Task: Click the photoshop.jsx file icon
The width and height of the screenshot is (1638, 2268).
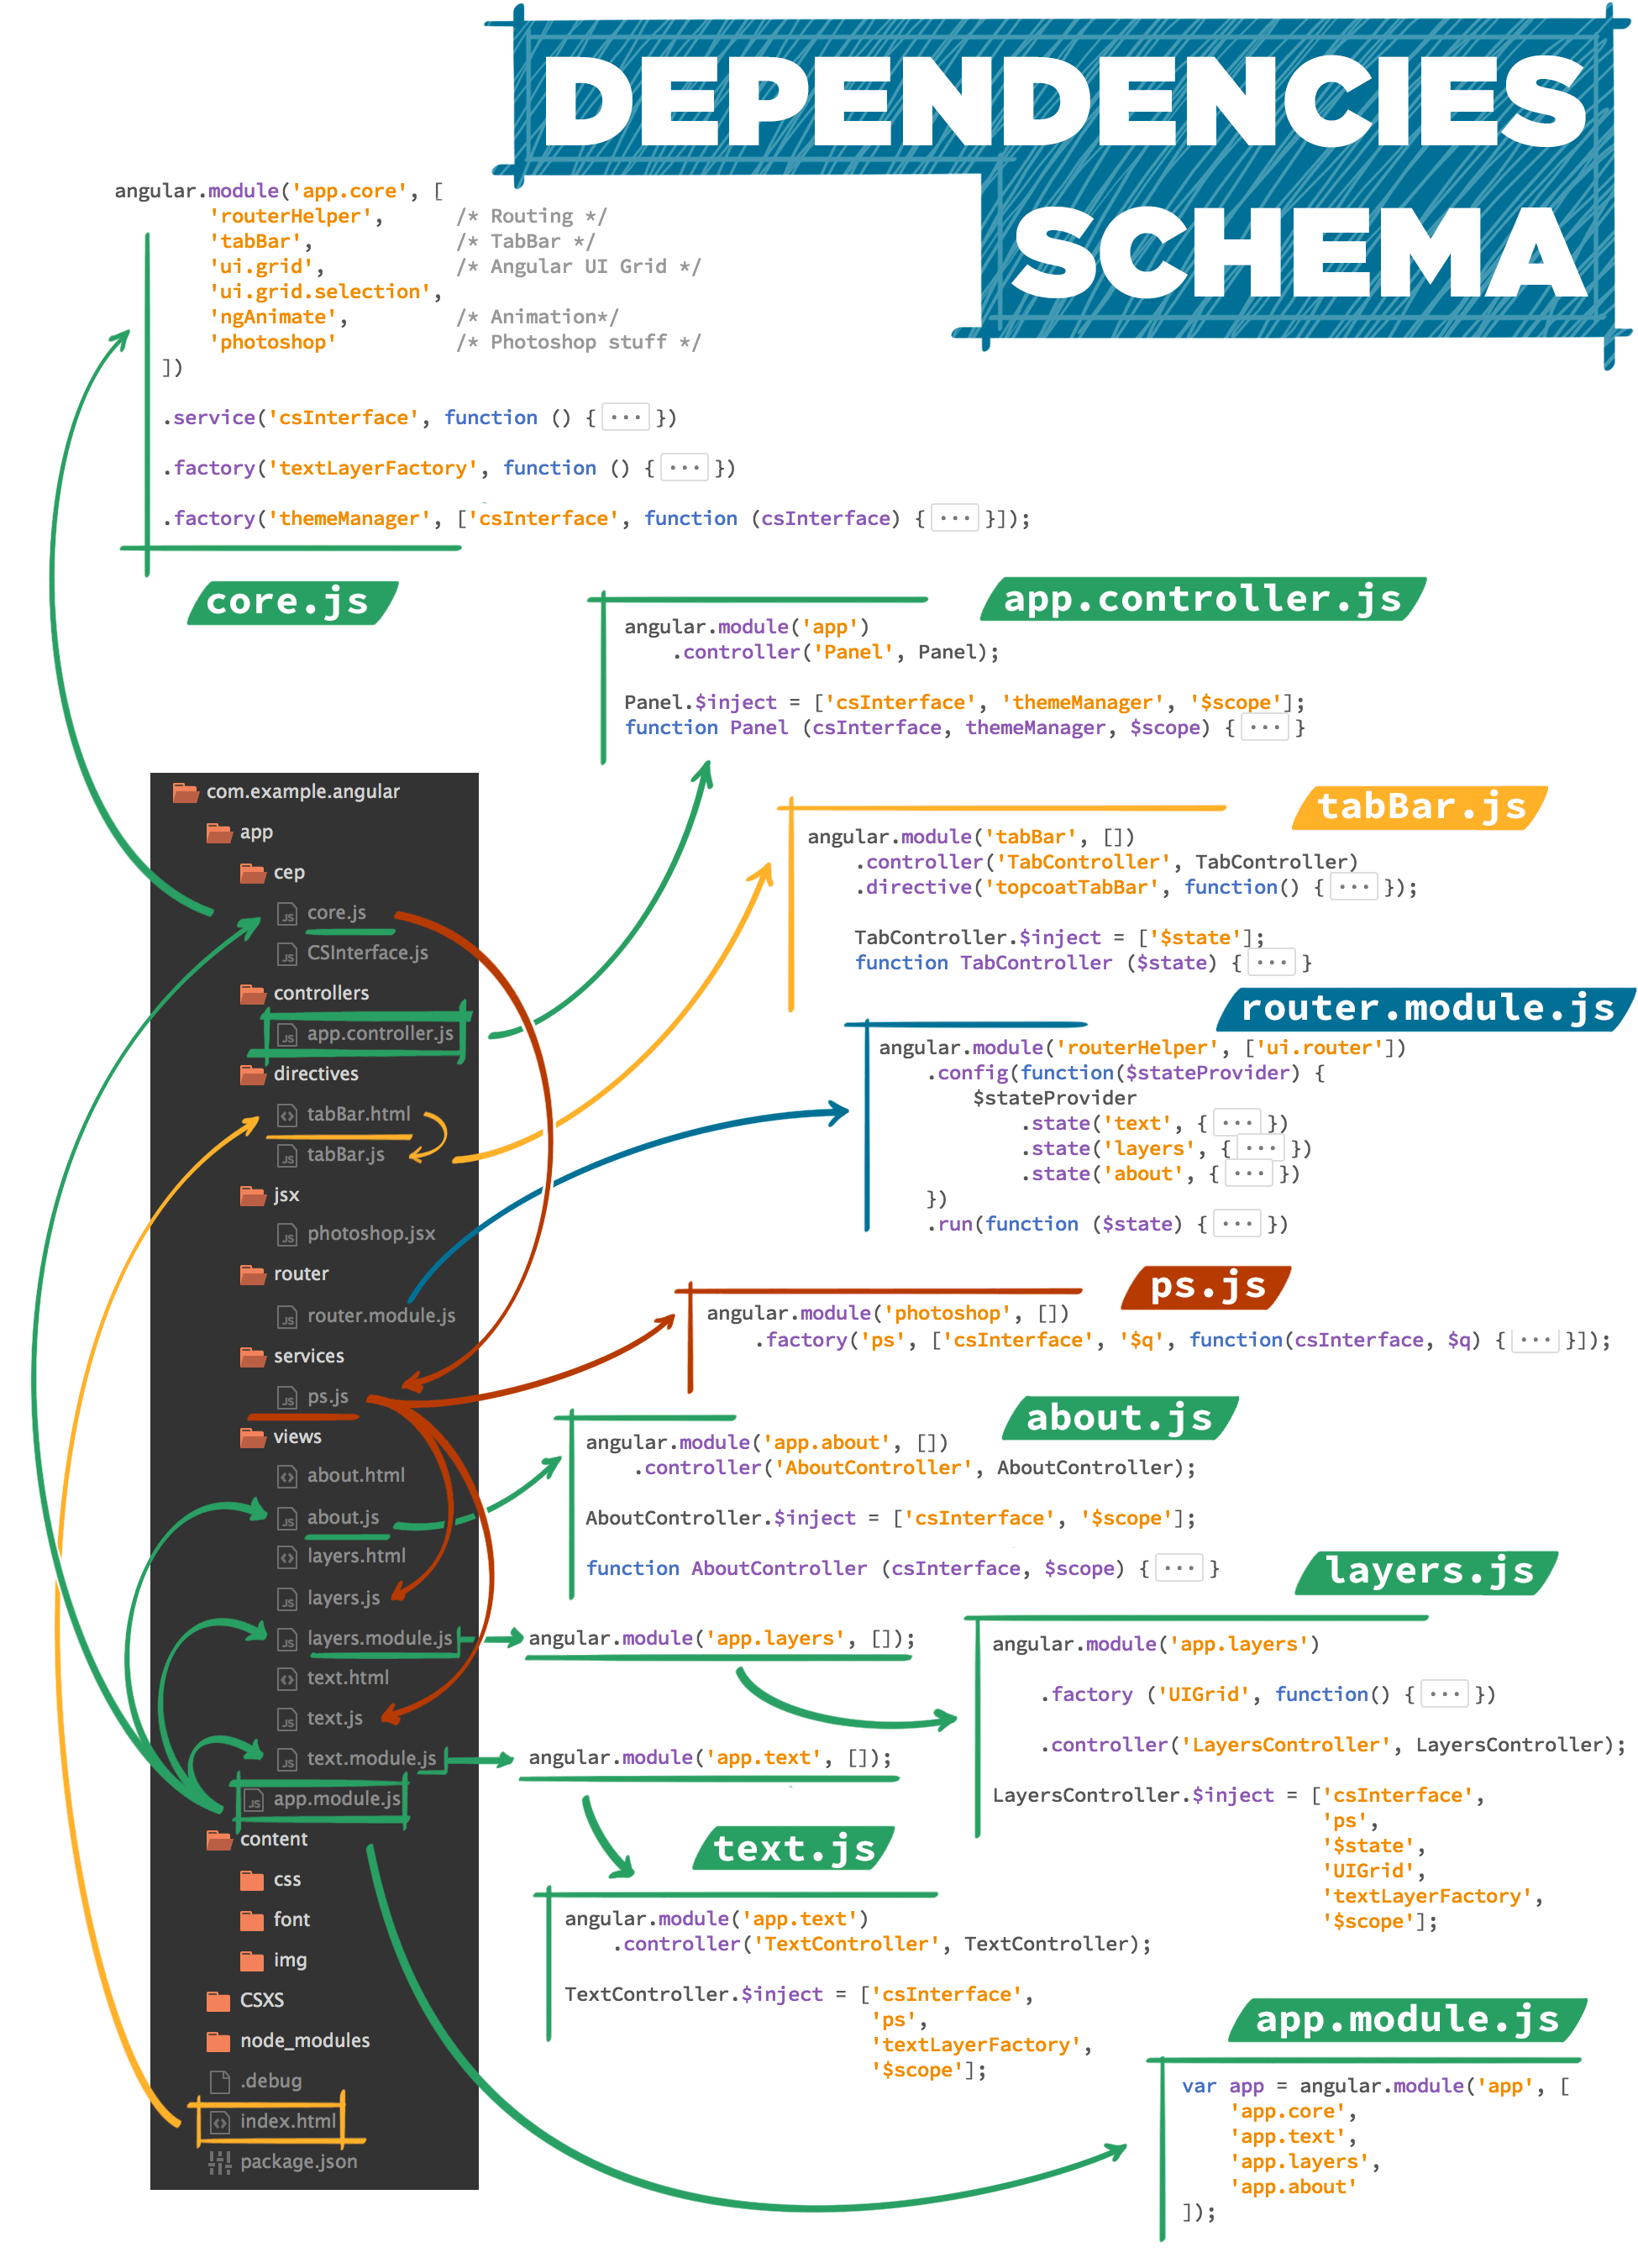Action: coord(287,1235)
